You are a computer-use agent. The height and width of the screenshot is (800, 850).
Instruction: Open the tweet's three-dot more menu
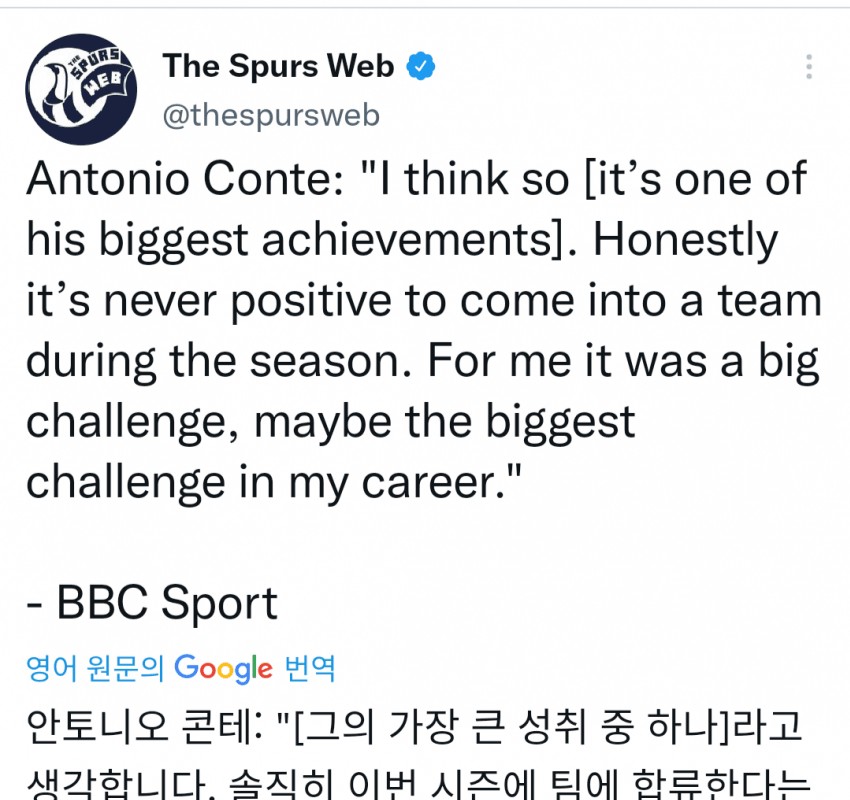pos(808,68)
